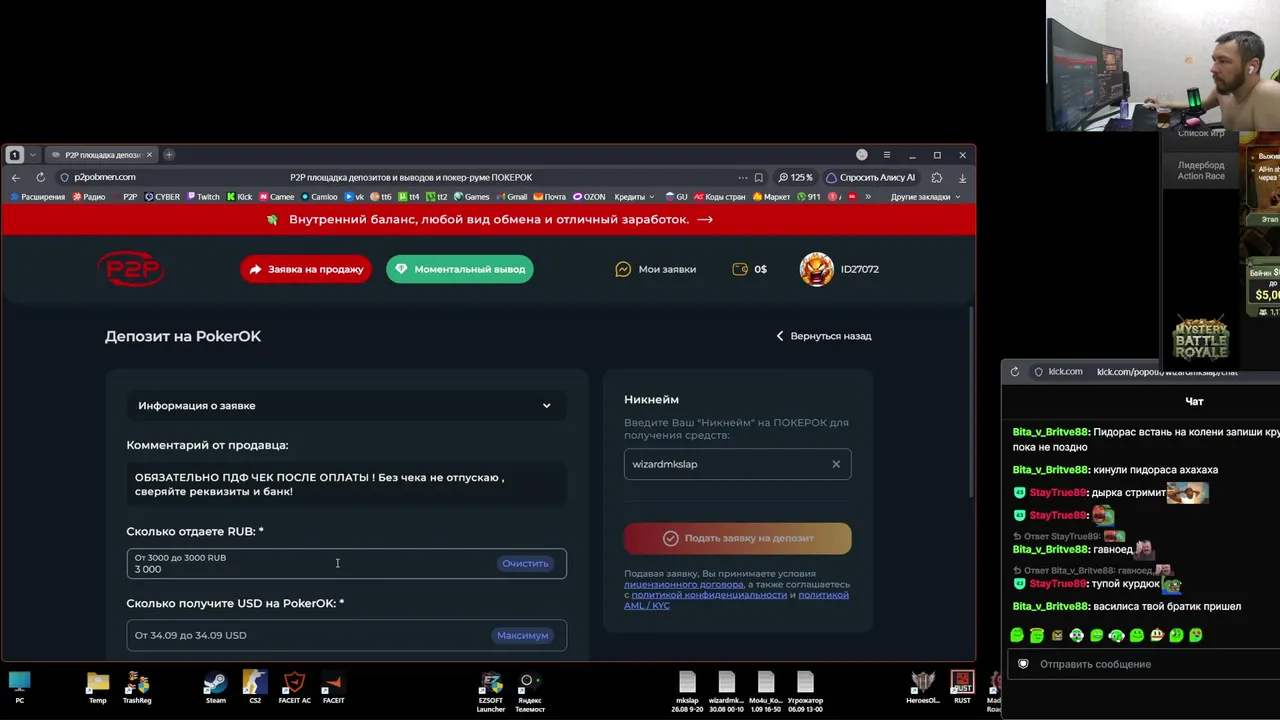The height and width of the screenshot is (720, 1280).
Task: Open the Маркет bookmark
Action: (771, 197)
